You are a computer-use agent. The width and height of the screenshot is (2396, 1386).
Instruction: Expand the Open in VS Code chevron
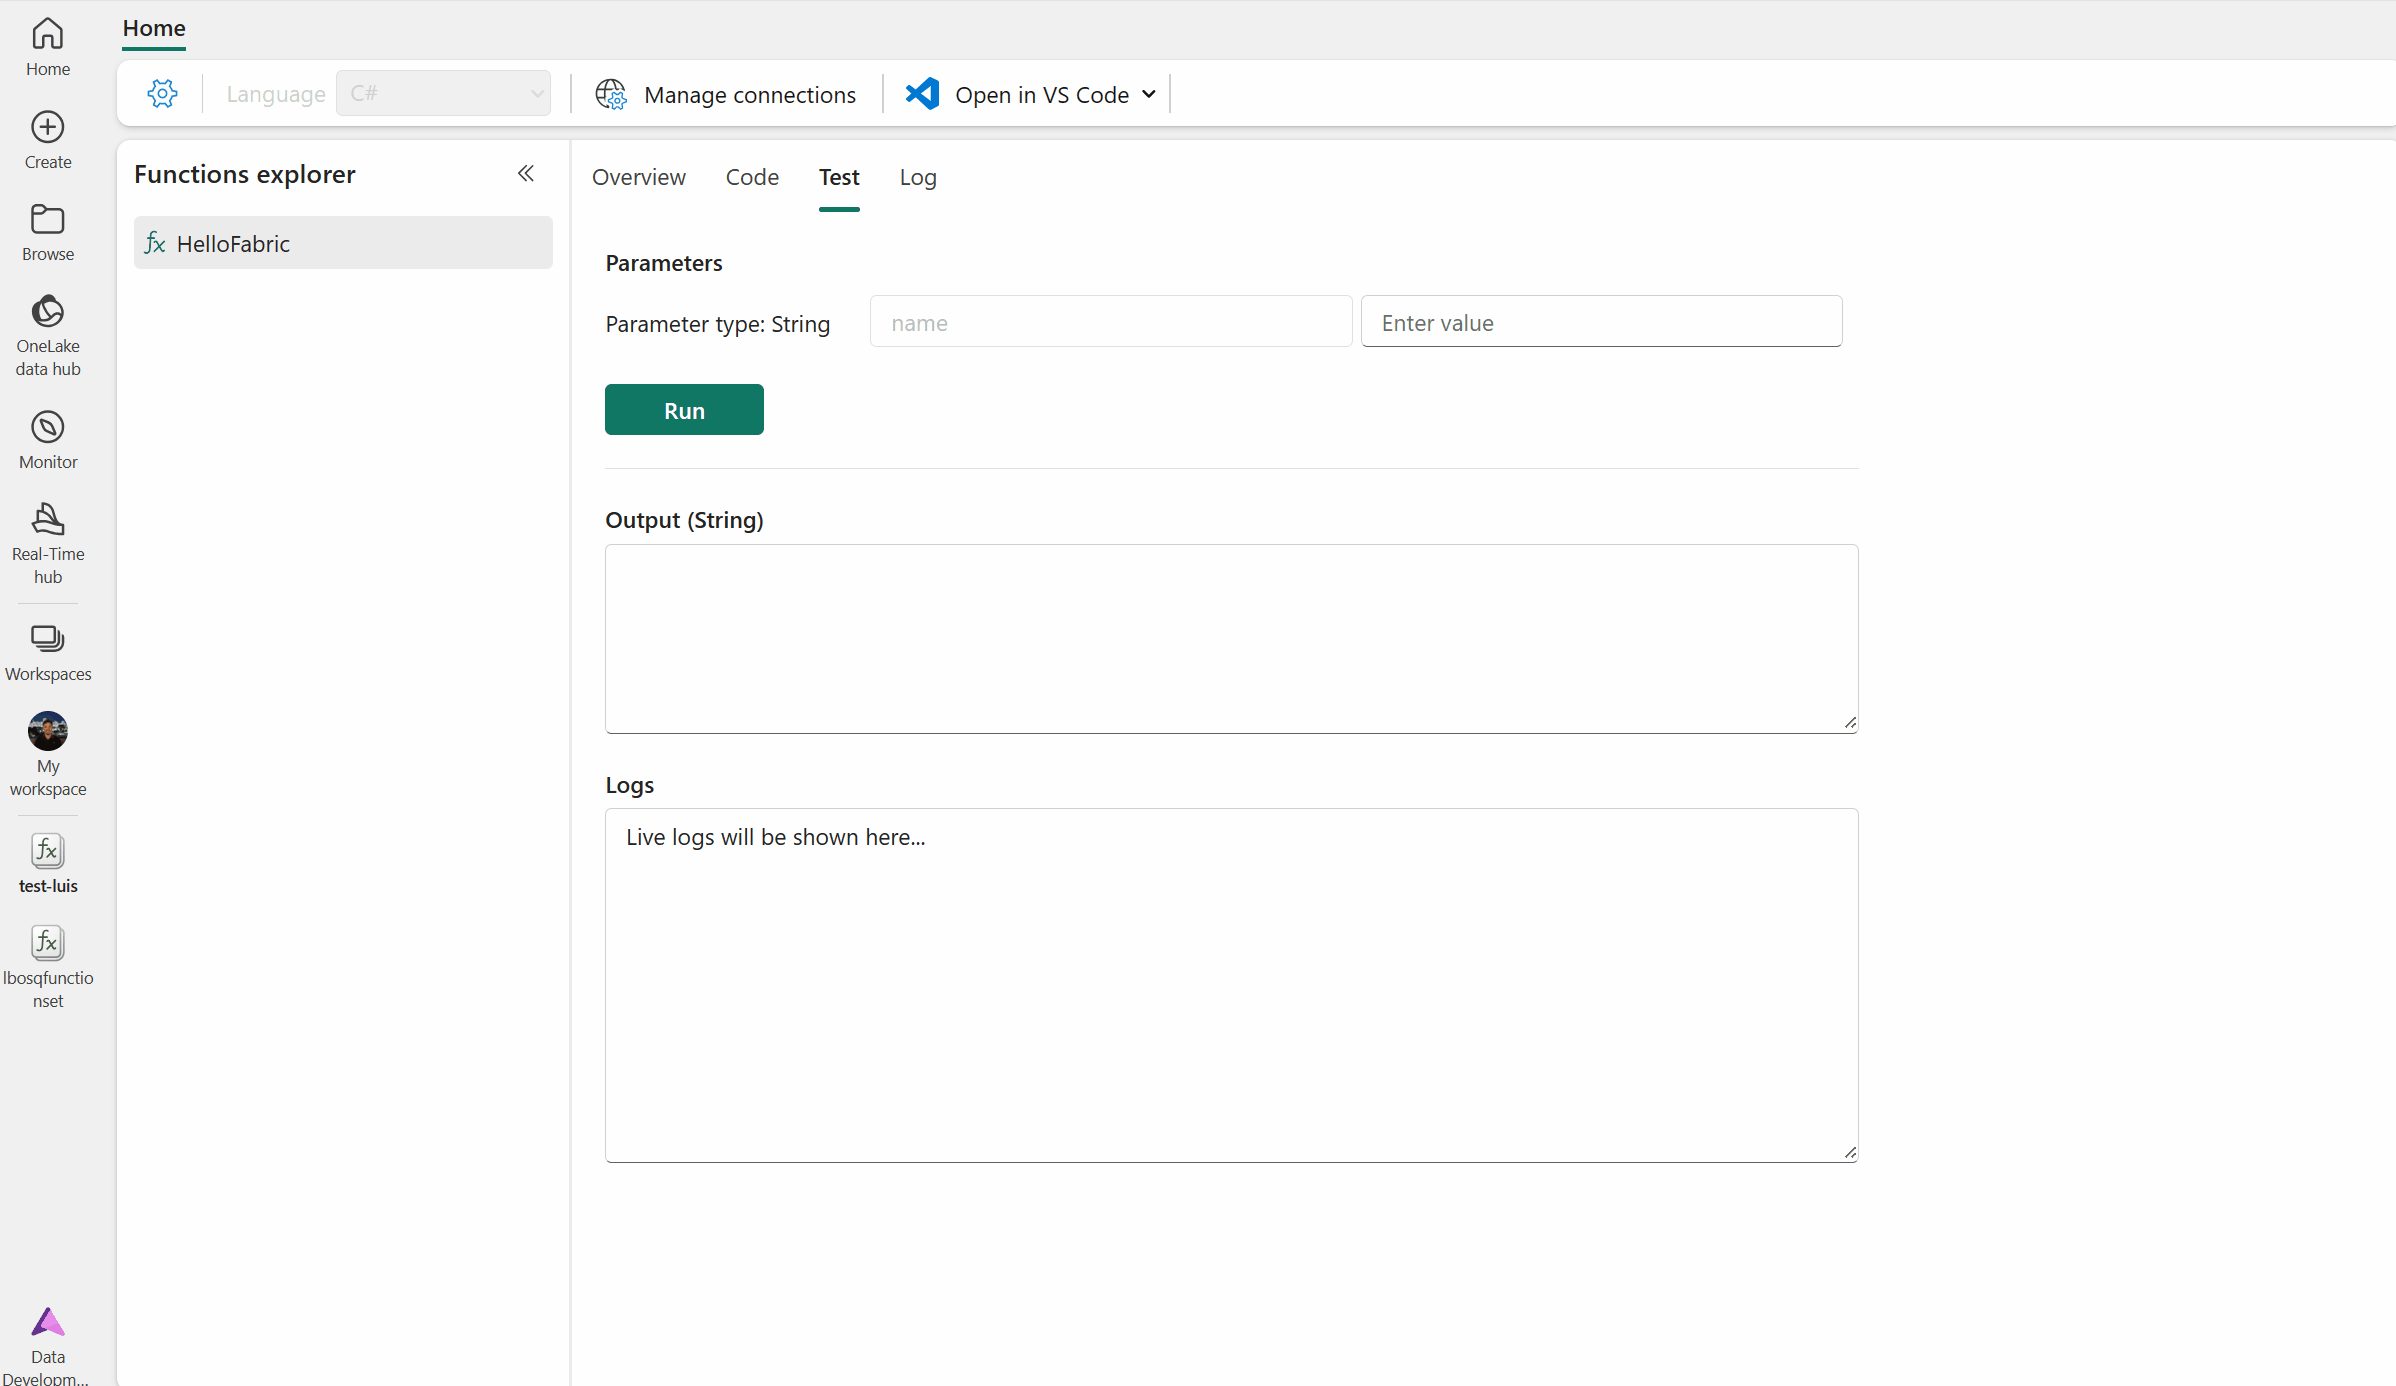pos(1149,94)
